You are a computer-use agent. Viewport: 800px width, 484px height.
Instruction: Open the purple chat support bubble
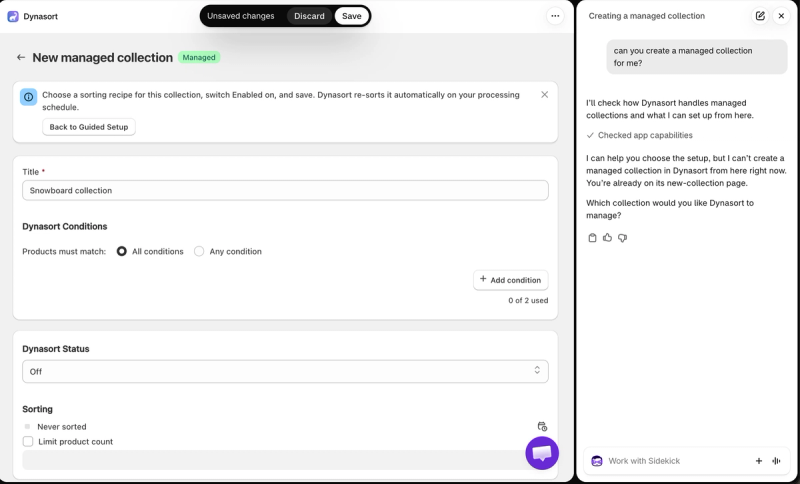tap(542, 453)
